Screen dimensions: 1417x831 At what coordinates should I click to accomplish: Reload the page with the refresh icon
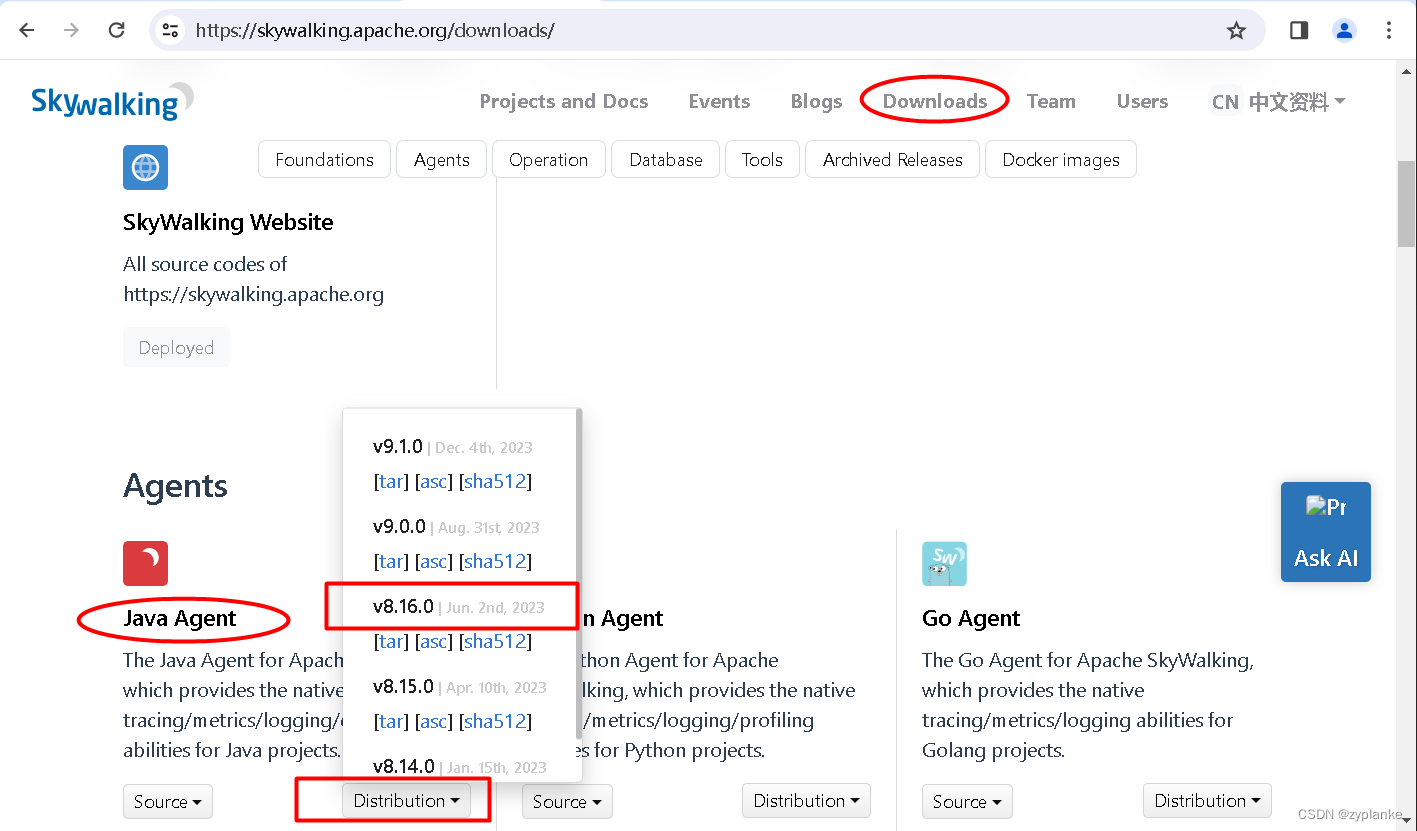[x=116, y=30]
